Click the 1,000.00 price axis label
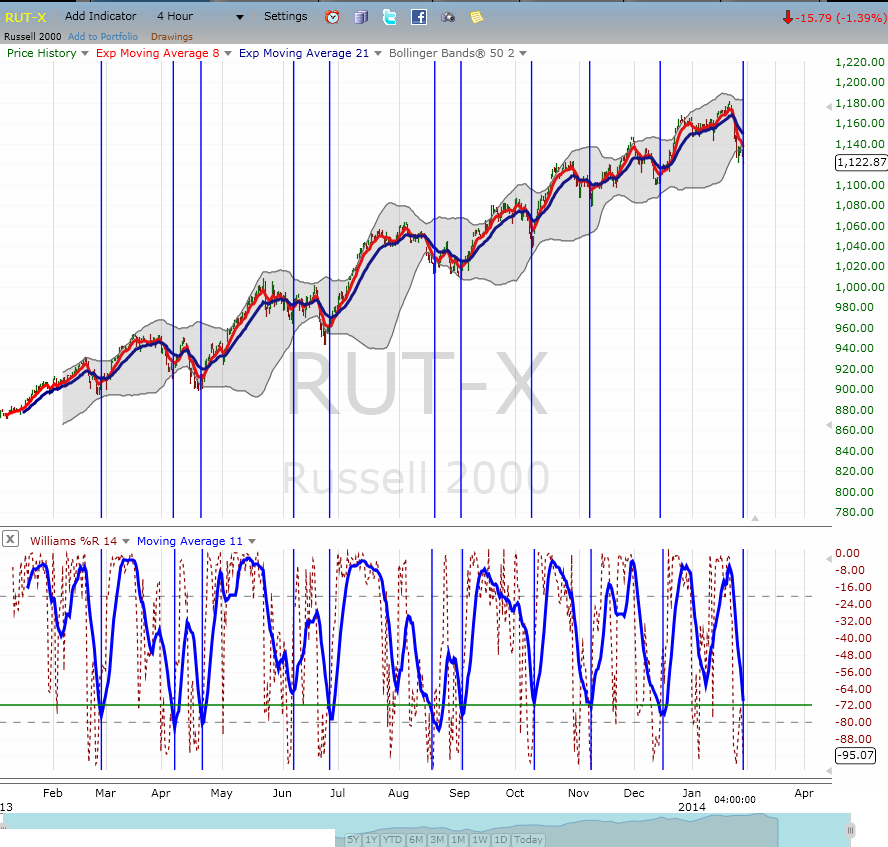The image size is (888, 847). 860,287
